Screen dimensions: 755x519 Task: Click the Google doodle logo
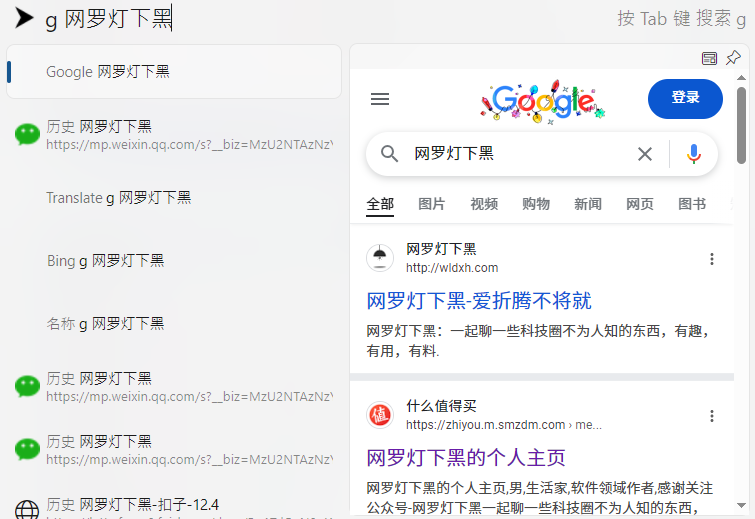pyautogui.click(x=543, y=102)
